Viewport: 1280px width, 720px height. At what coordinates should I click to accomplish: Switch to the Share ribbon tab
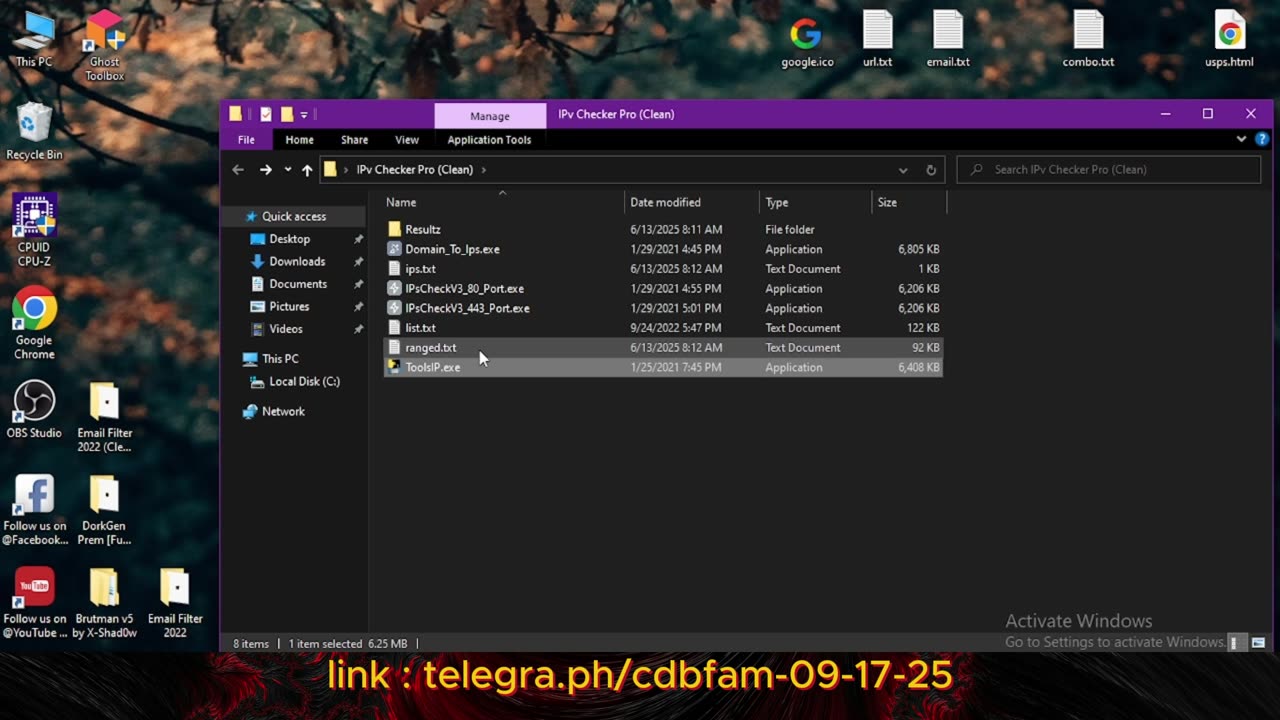354,140
